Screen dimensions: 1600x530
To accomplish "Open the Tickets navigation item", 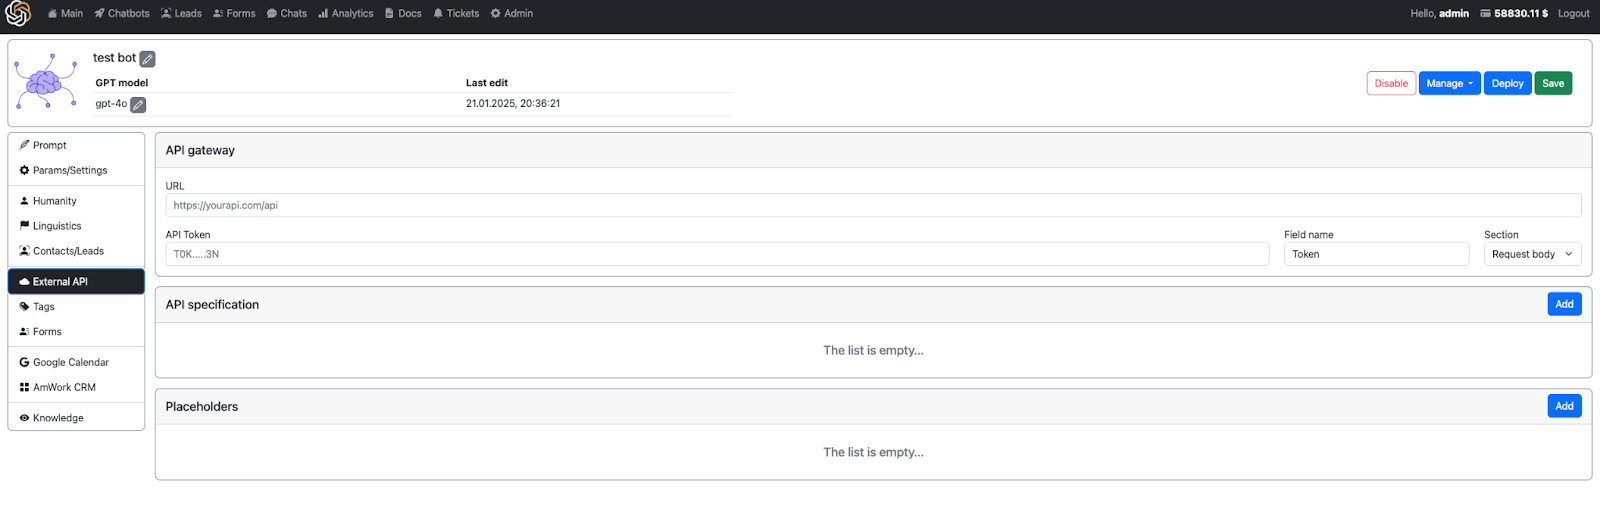I will [x=456, y=13].
